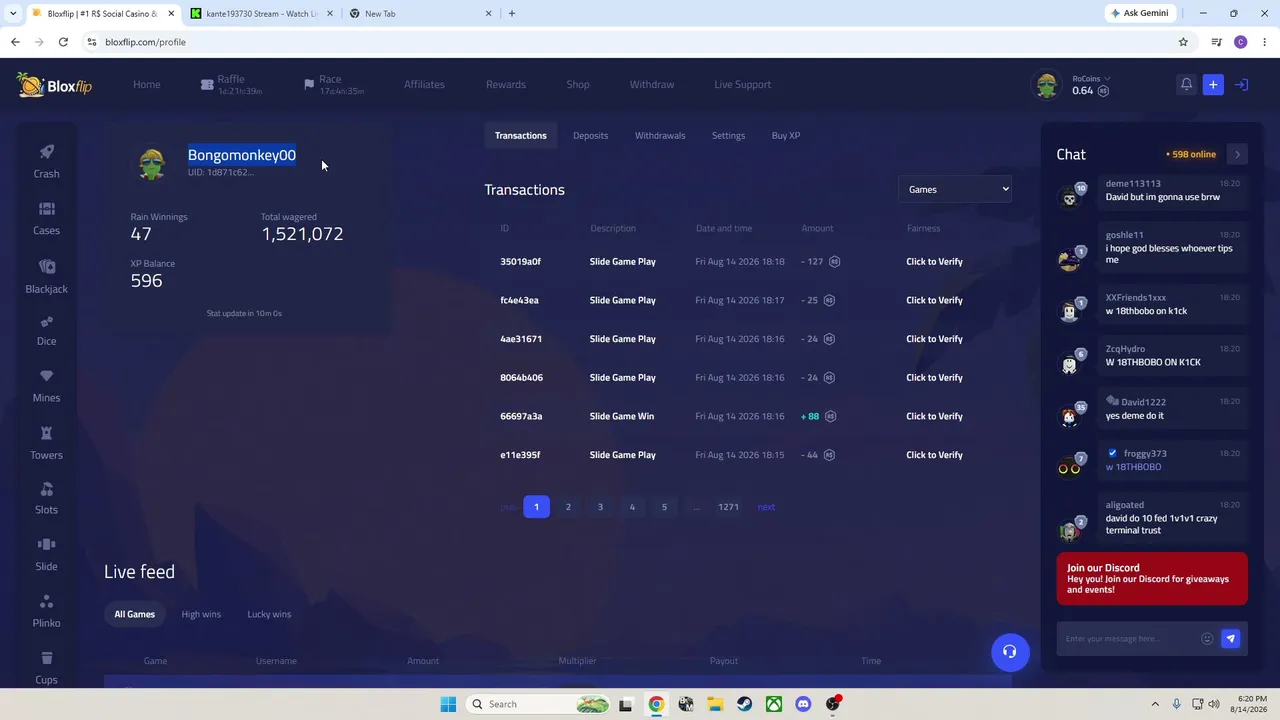This screenshot has height=720, width=1280.
Task: Show High wins in Live feed
Action: point(201,614)
